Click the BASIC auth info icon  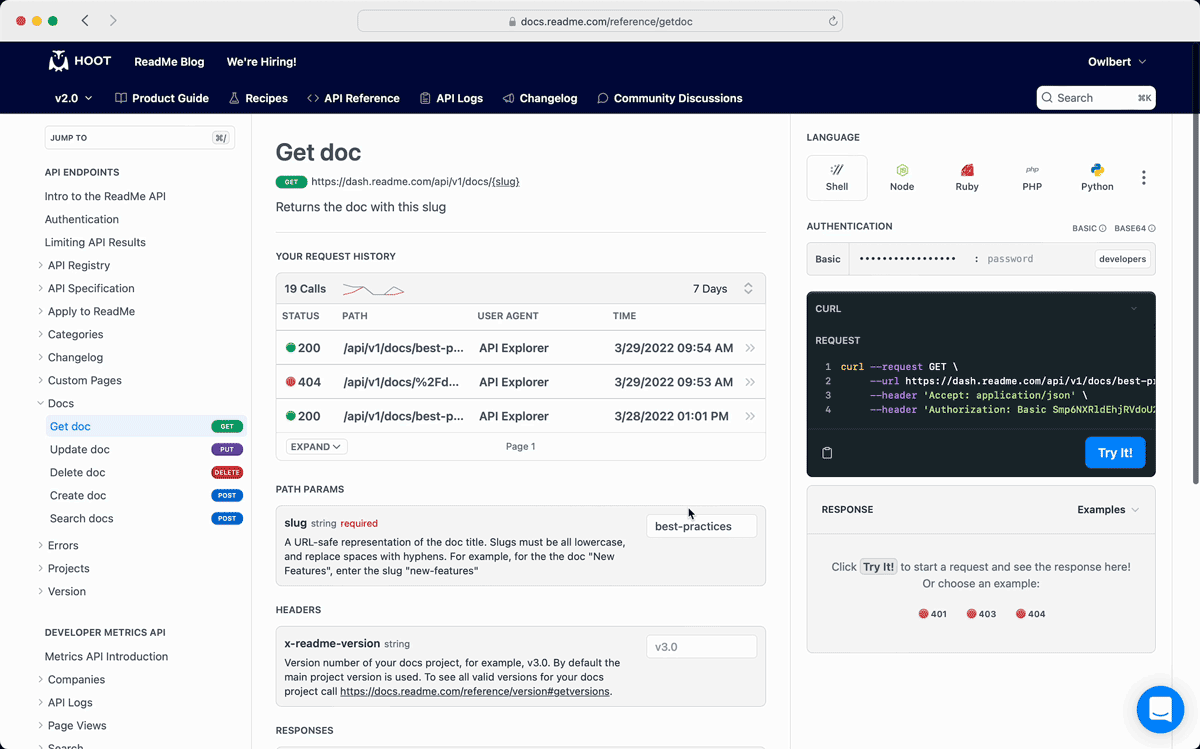tap(1102, 229)
